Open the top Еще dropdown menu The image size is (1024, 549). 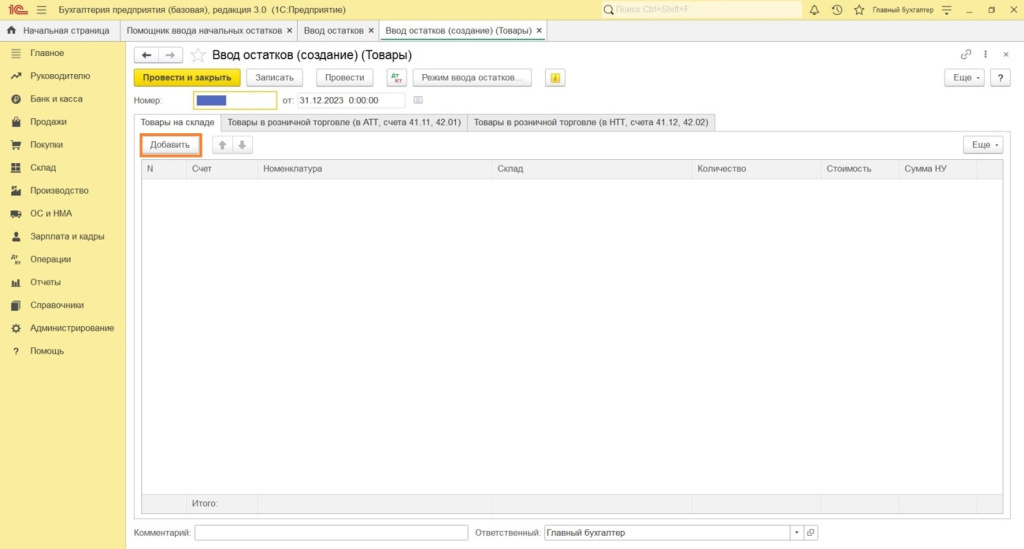(964, 77)
